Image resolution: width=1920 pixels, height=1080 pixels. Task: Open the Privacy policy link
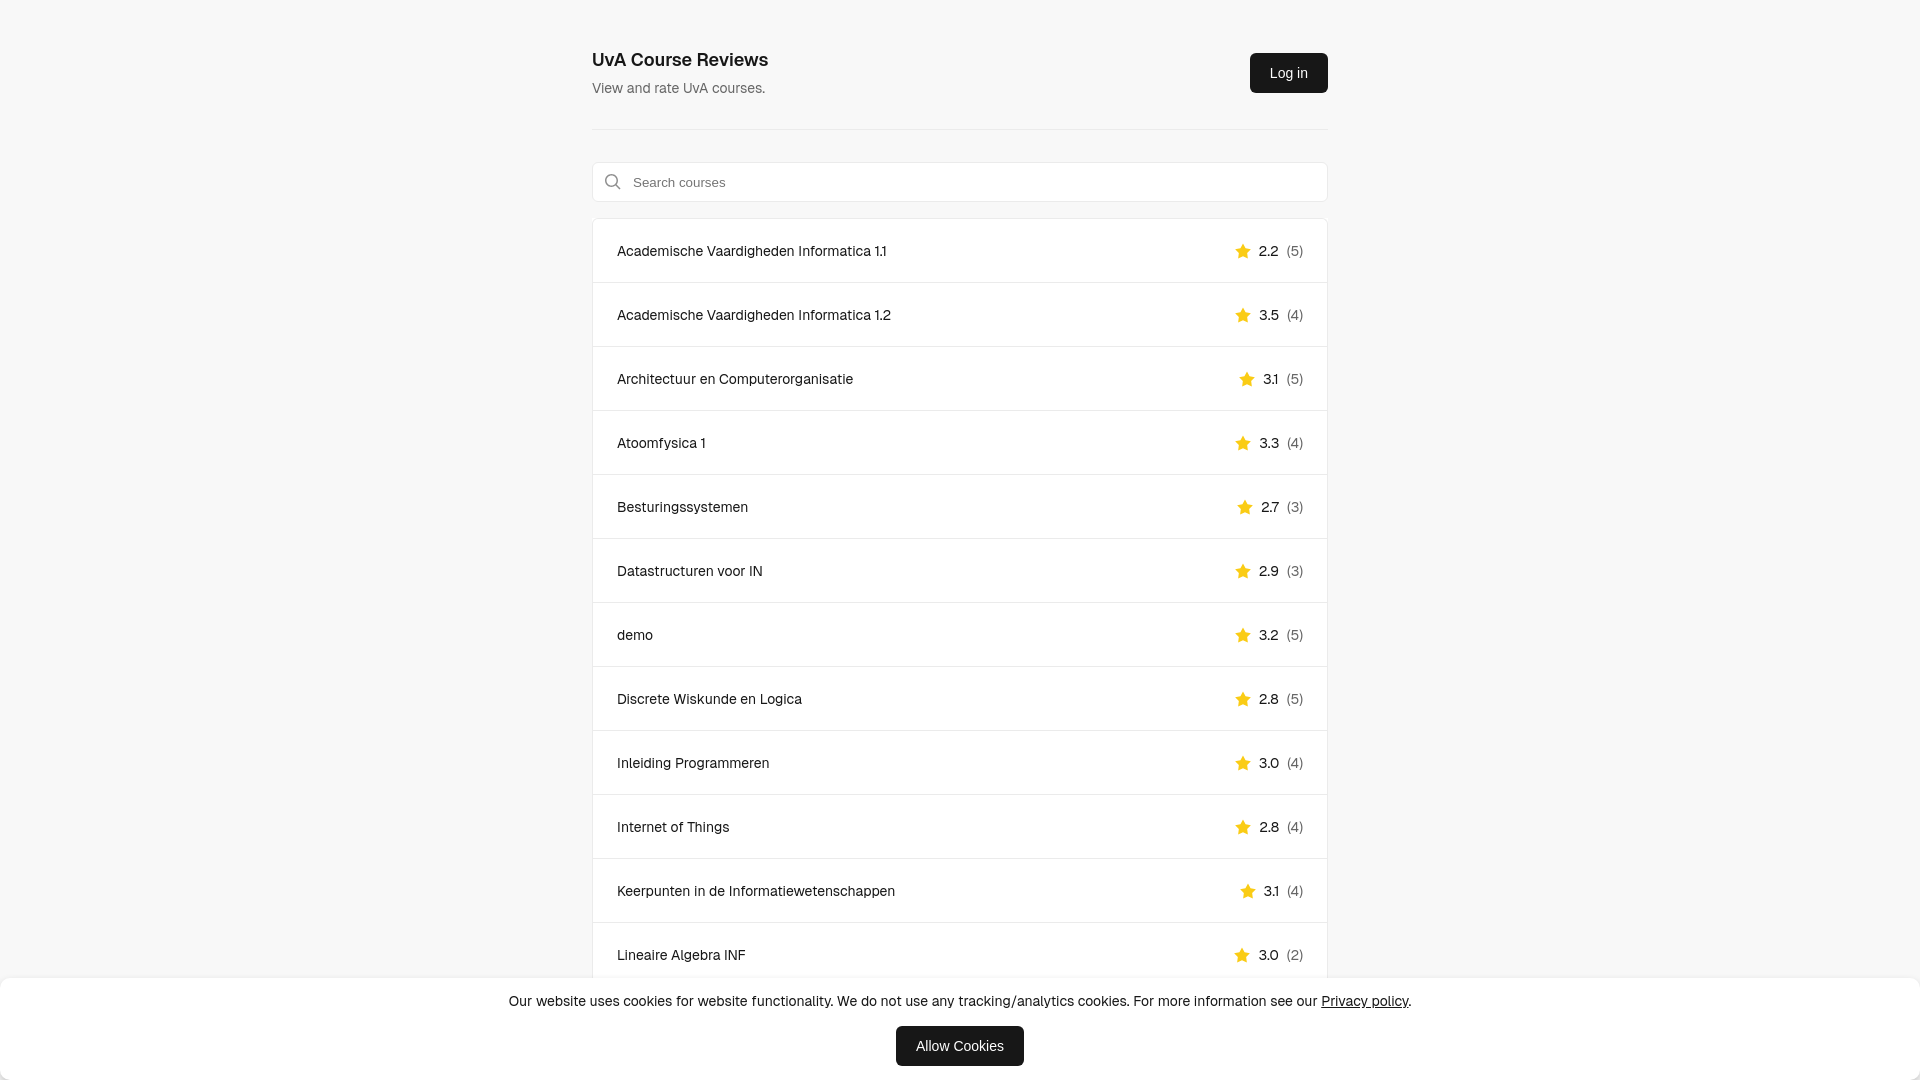1364,1001
